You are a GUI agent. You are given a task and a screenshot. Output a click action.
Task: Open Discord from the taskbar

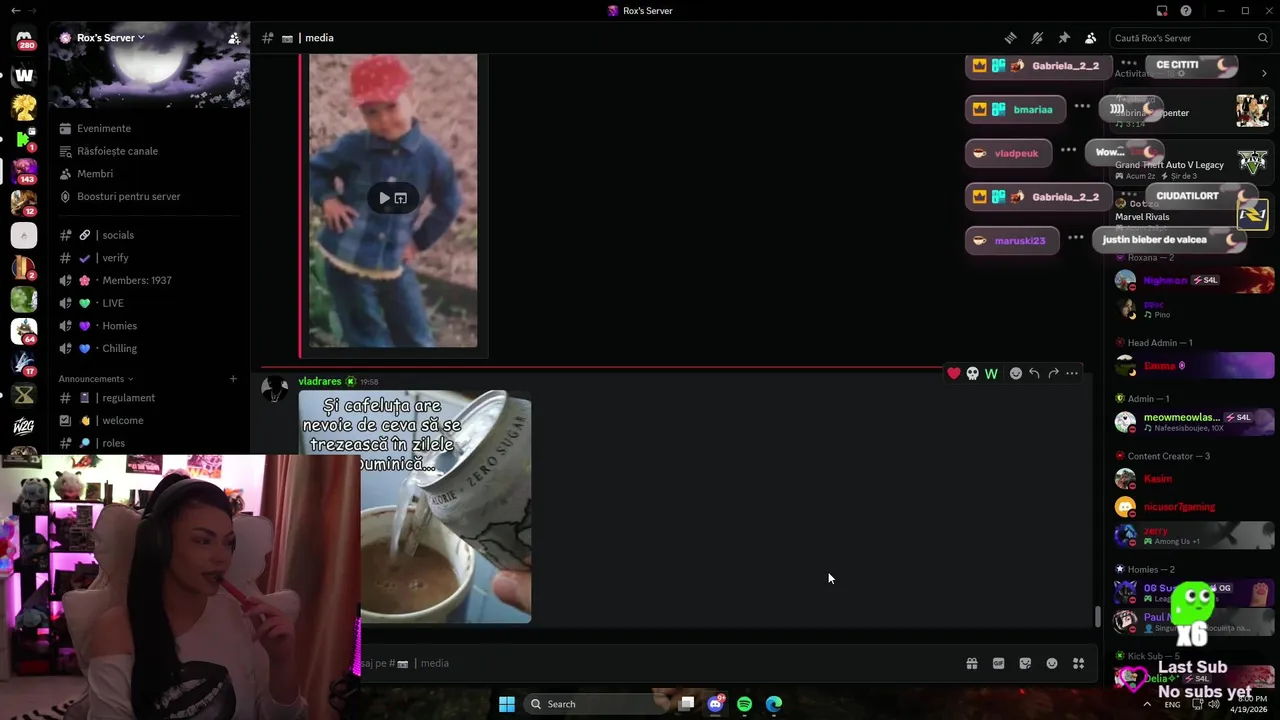tap(715, 704)
